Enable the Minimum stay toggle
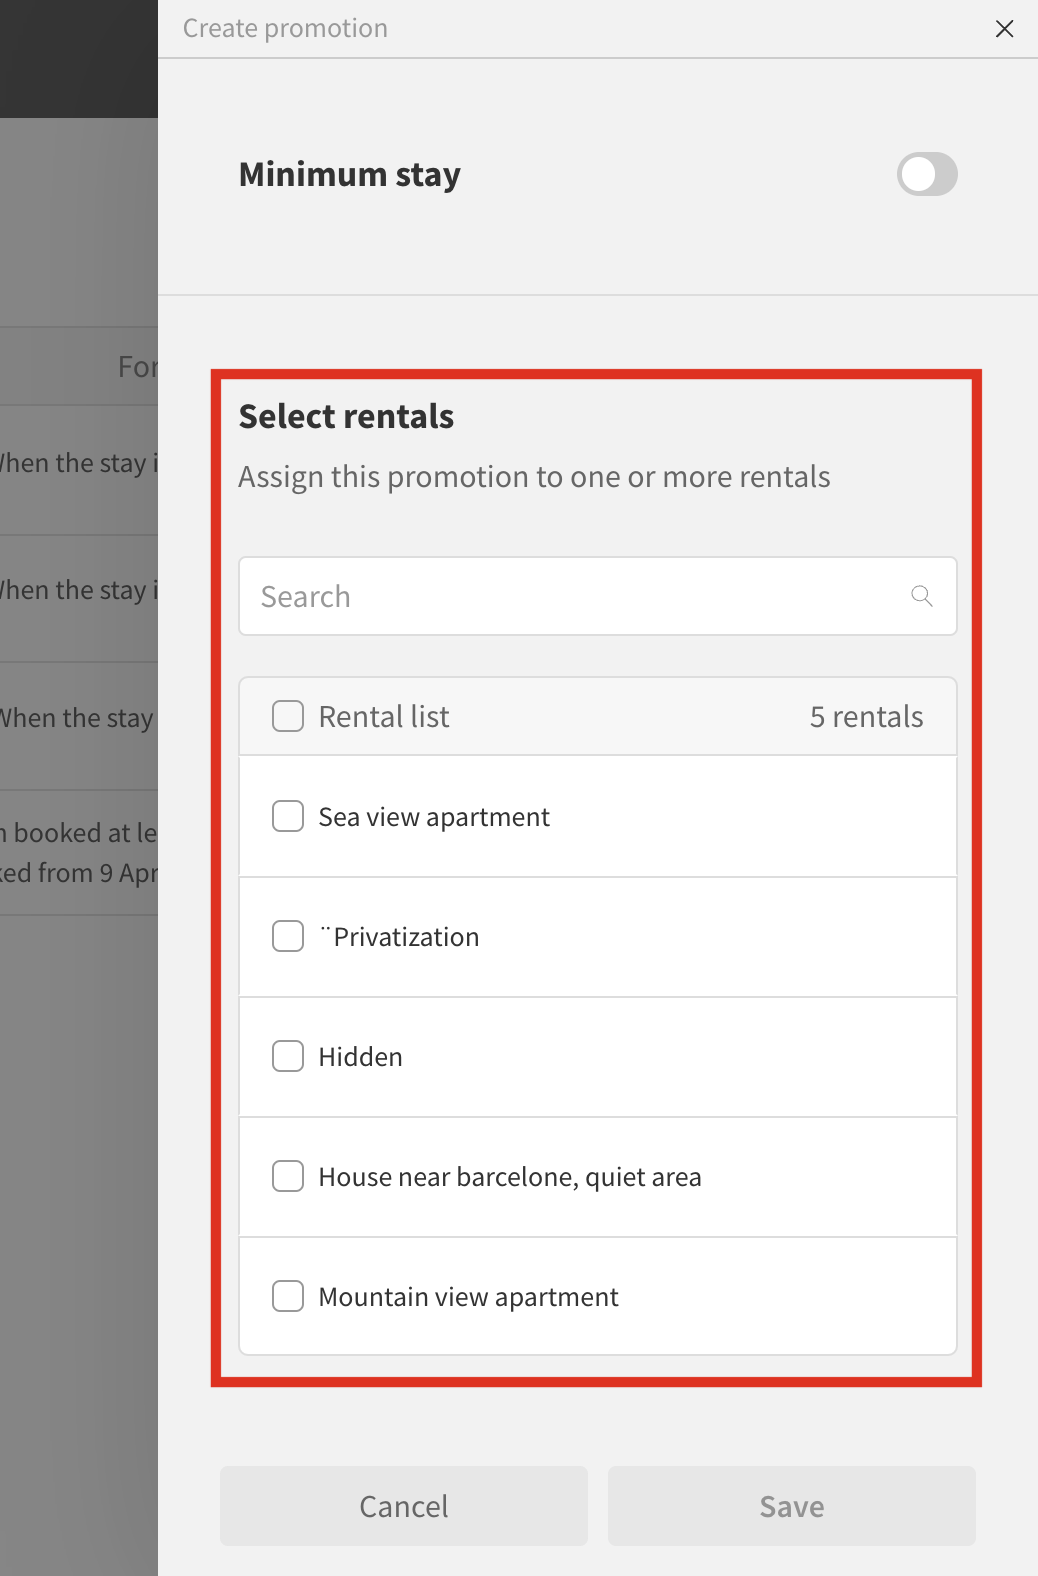Viewport: 1038px width, 1576px height. [927, 175]
